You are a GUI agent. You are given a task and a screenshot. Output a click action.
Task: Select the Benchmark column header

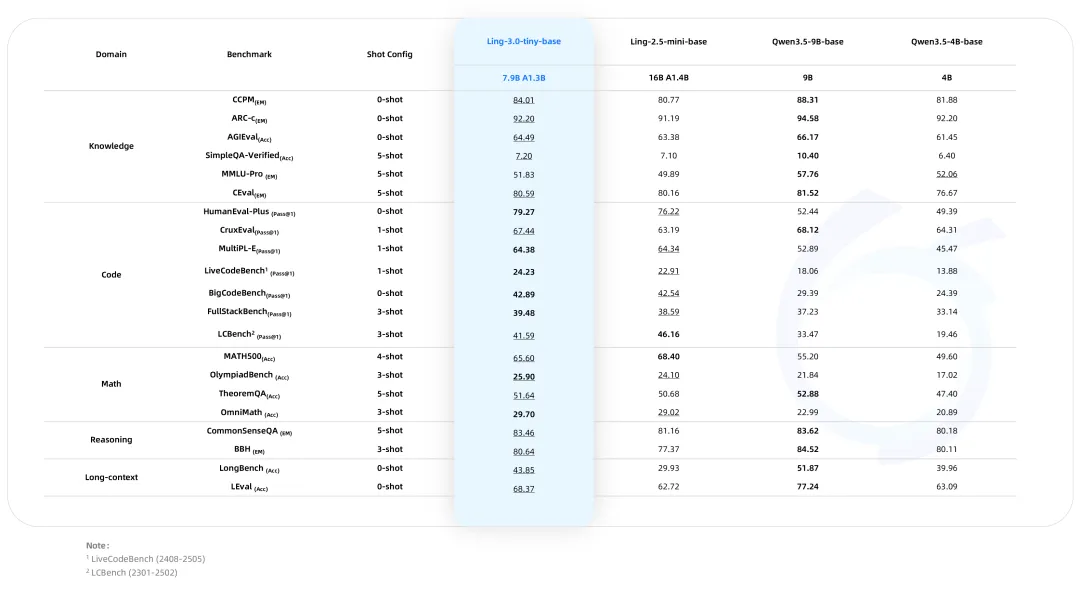point(249,54)
